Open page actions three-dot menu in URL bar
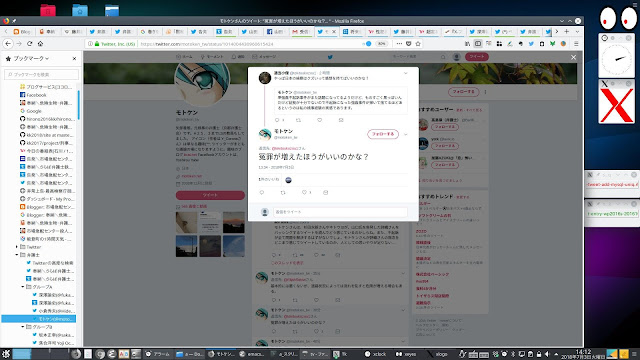This screenshot has width=640, height=360. click(399, 44)
